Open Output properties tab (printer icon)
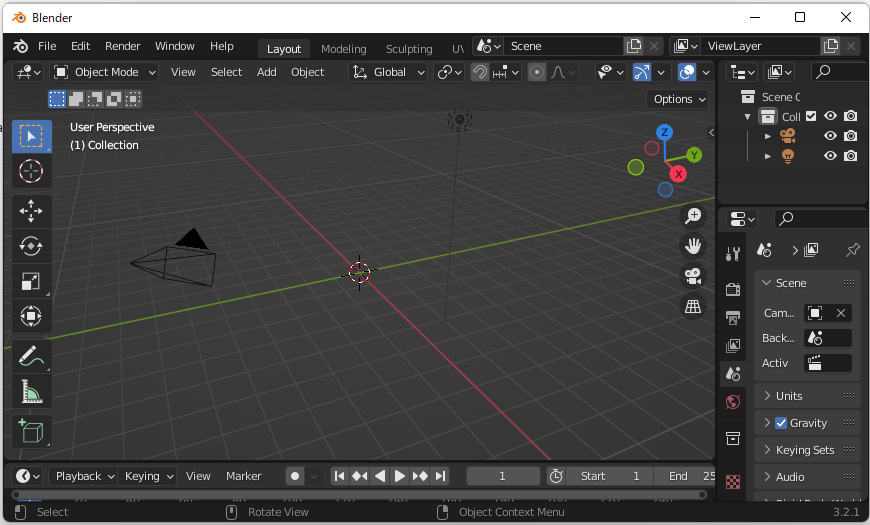 point(733,317)
